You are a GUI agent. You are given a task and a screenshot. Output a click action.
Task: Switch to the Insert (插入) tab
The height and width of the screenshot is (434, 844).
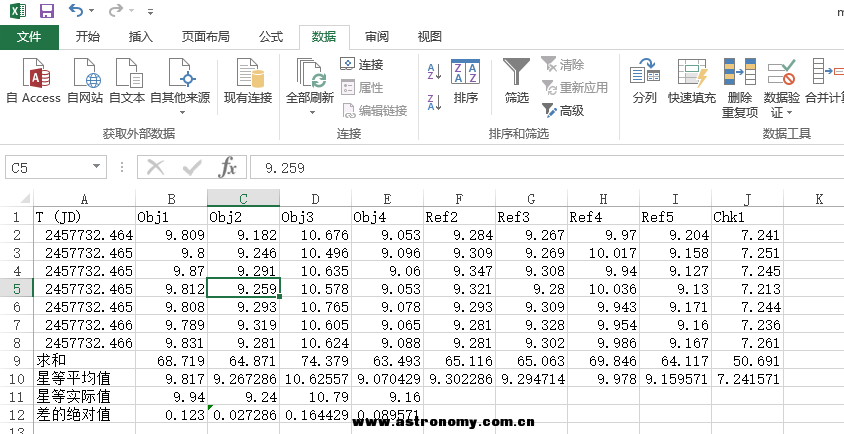click(141, 37)
